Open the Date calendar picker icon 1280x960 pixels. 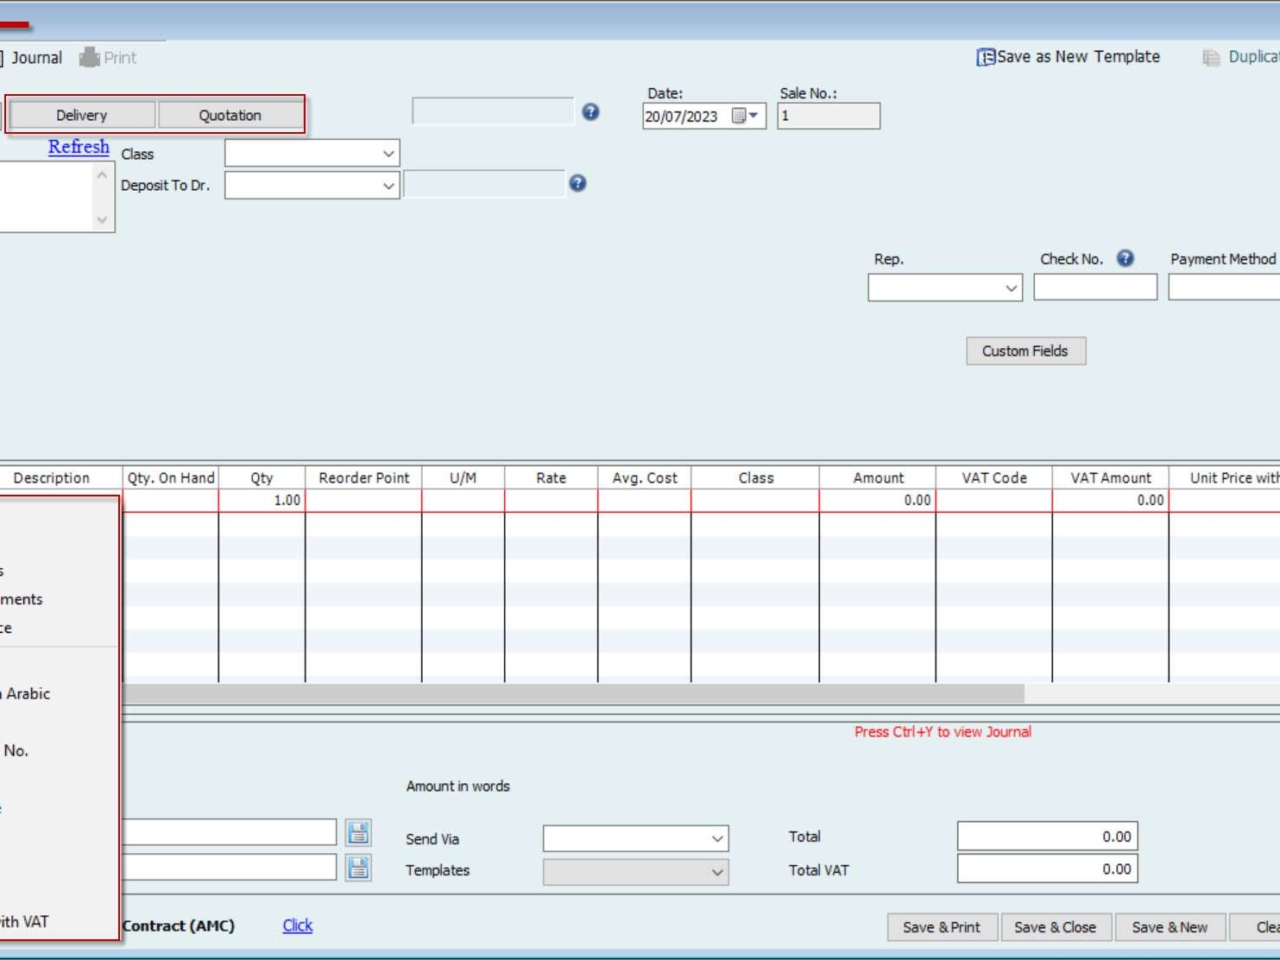[x=745, y=116]
